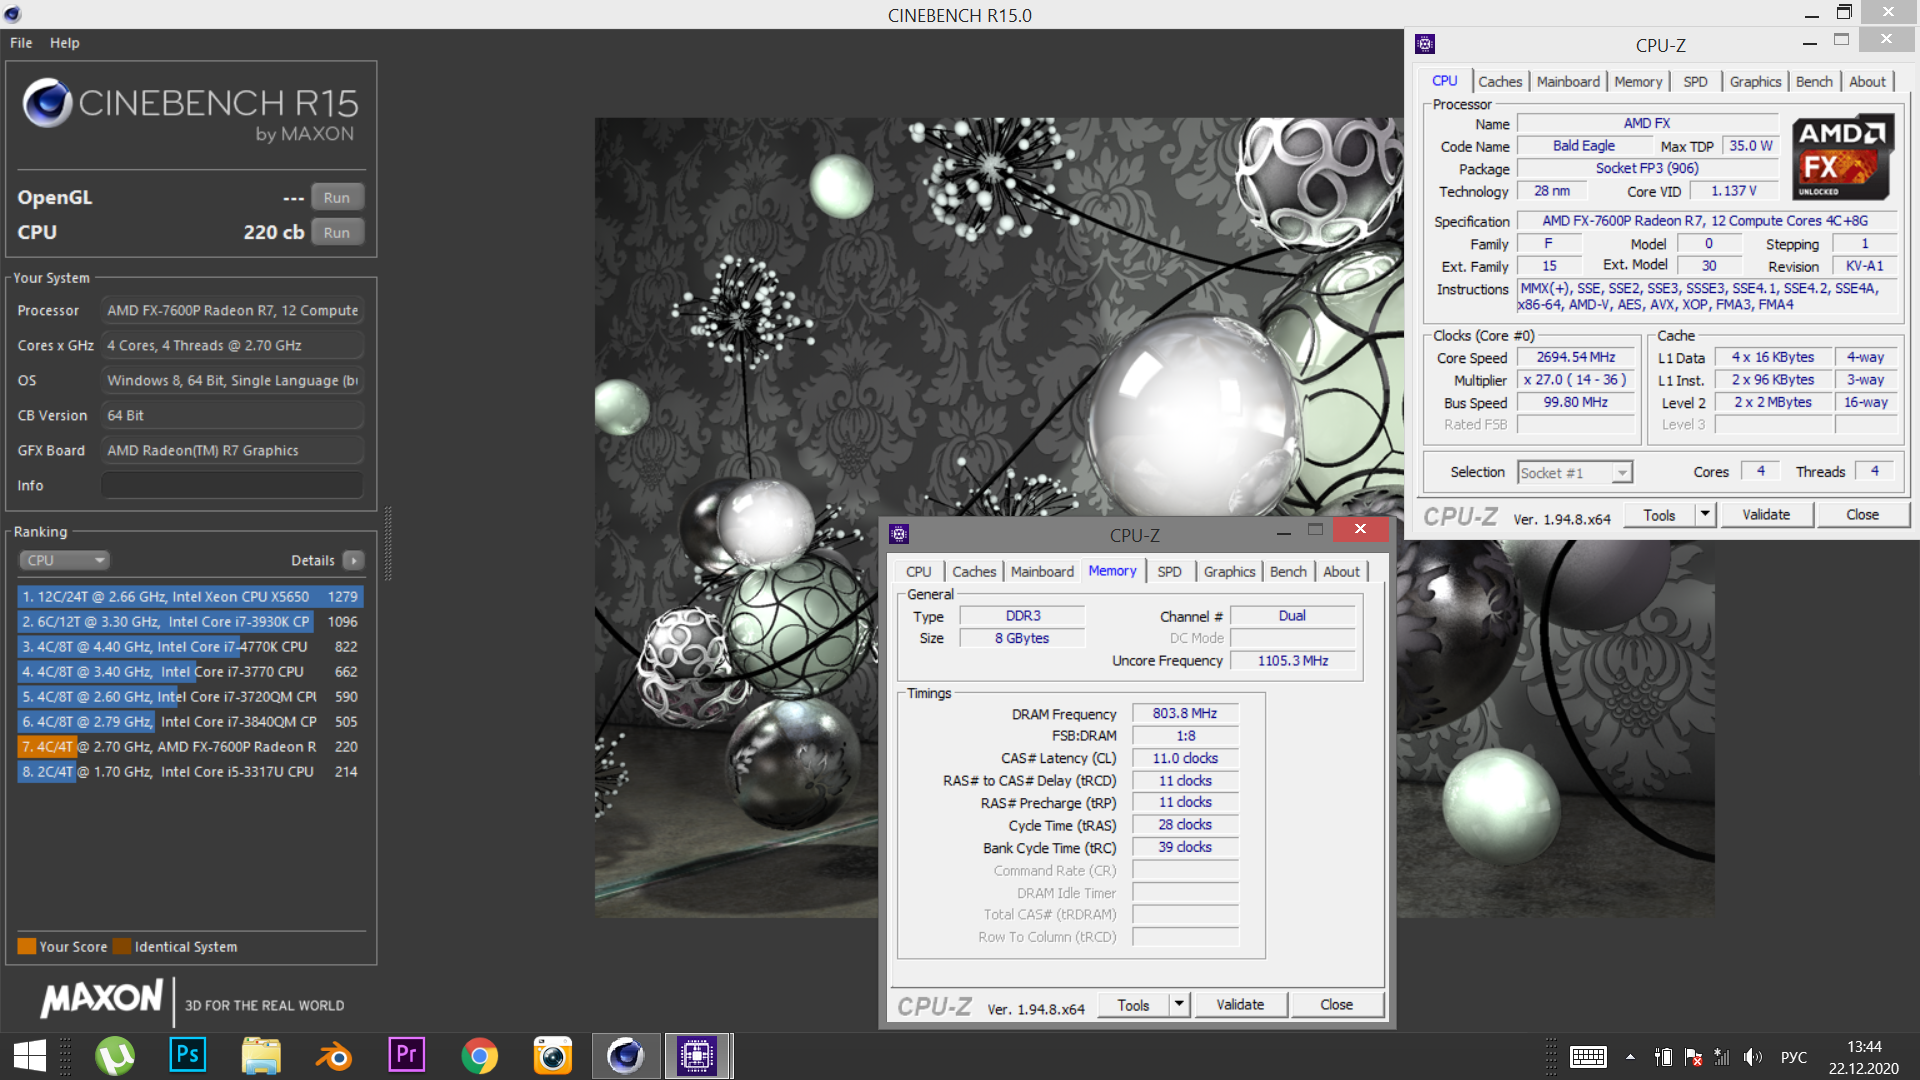Expand ranking Details arrow button

tap(353, 560)
